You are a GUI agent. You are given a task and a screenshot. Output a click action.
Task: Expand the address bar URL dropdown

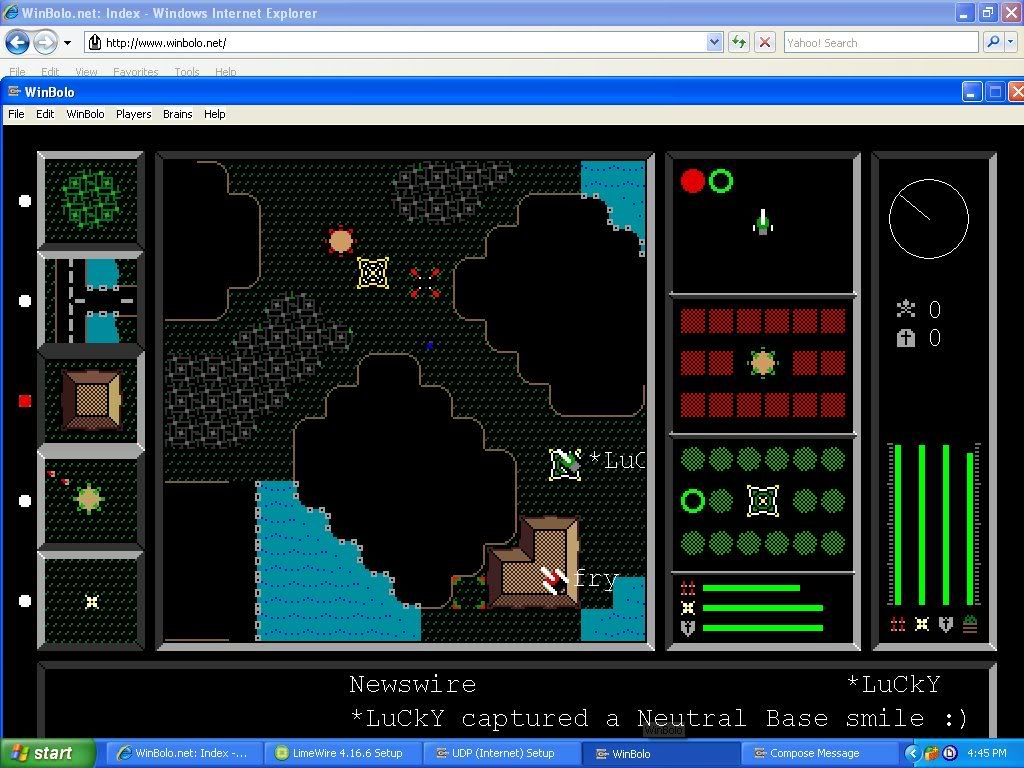pyautogui.click(x=714, y=42)
